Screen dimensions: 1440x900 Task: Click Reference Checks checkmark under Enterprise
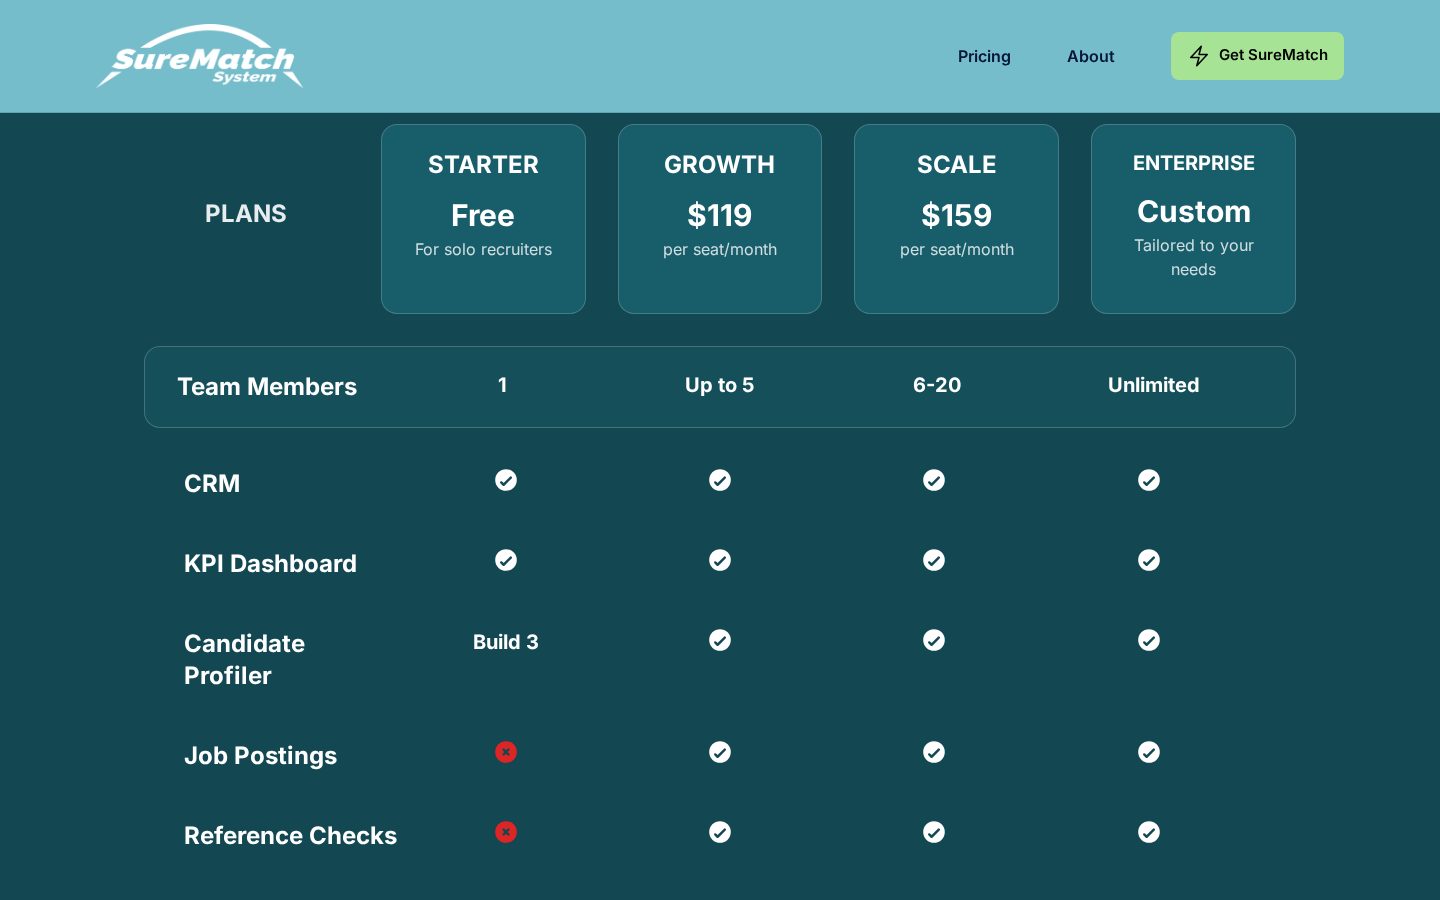pyautogui.click(x=1149, y=832)
